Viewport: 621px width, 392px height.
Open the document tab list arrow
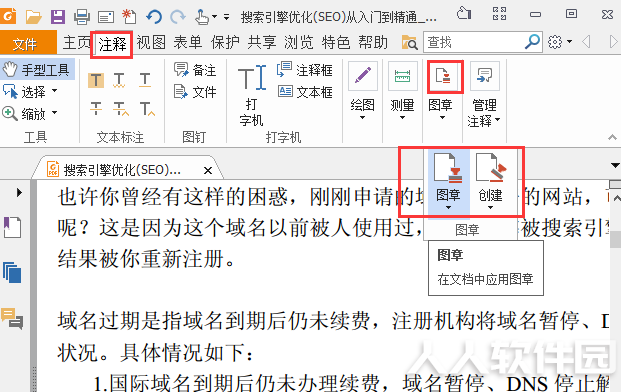615,165
